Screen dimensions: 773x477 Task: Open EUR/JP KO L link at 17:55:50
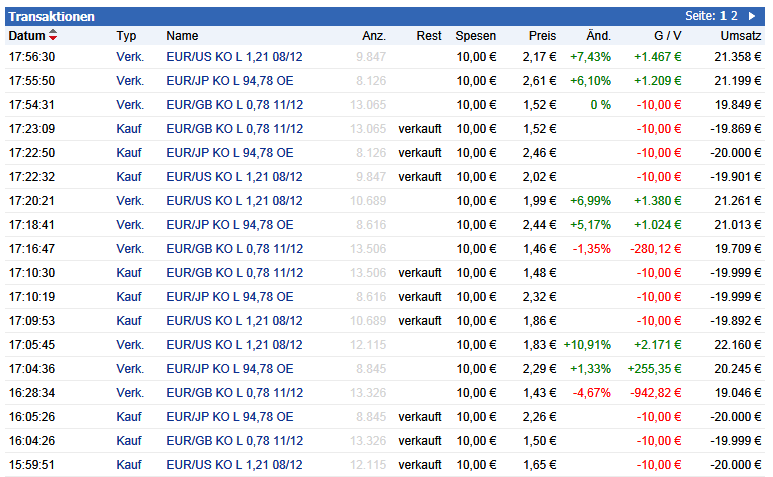coord(230,81)
